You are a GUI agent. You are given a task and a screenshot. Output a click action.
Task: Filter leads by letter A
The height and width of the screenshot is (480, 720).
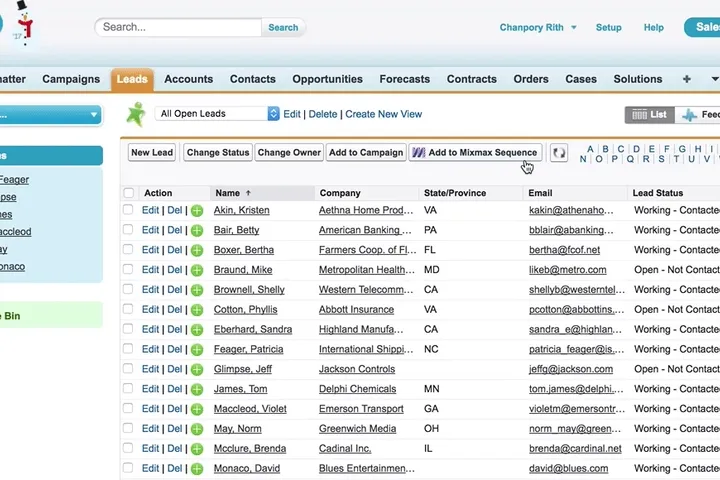590,149
